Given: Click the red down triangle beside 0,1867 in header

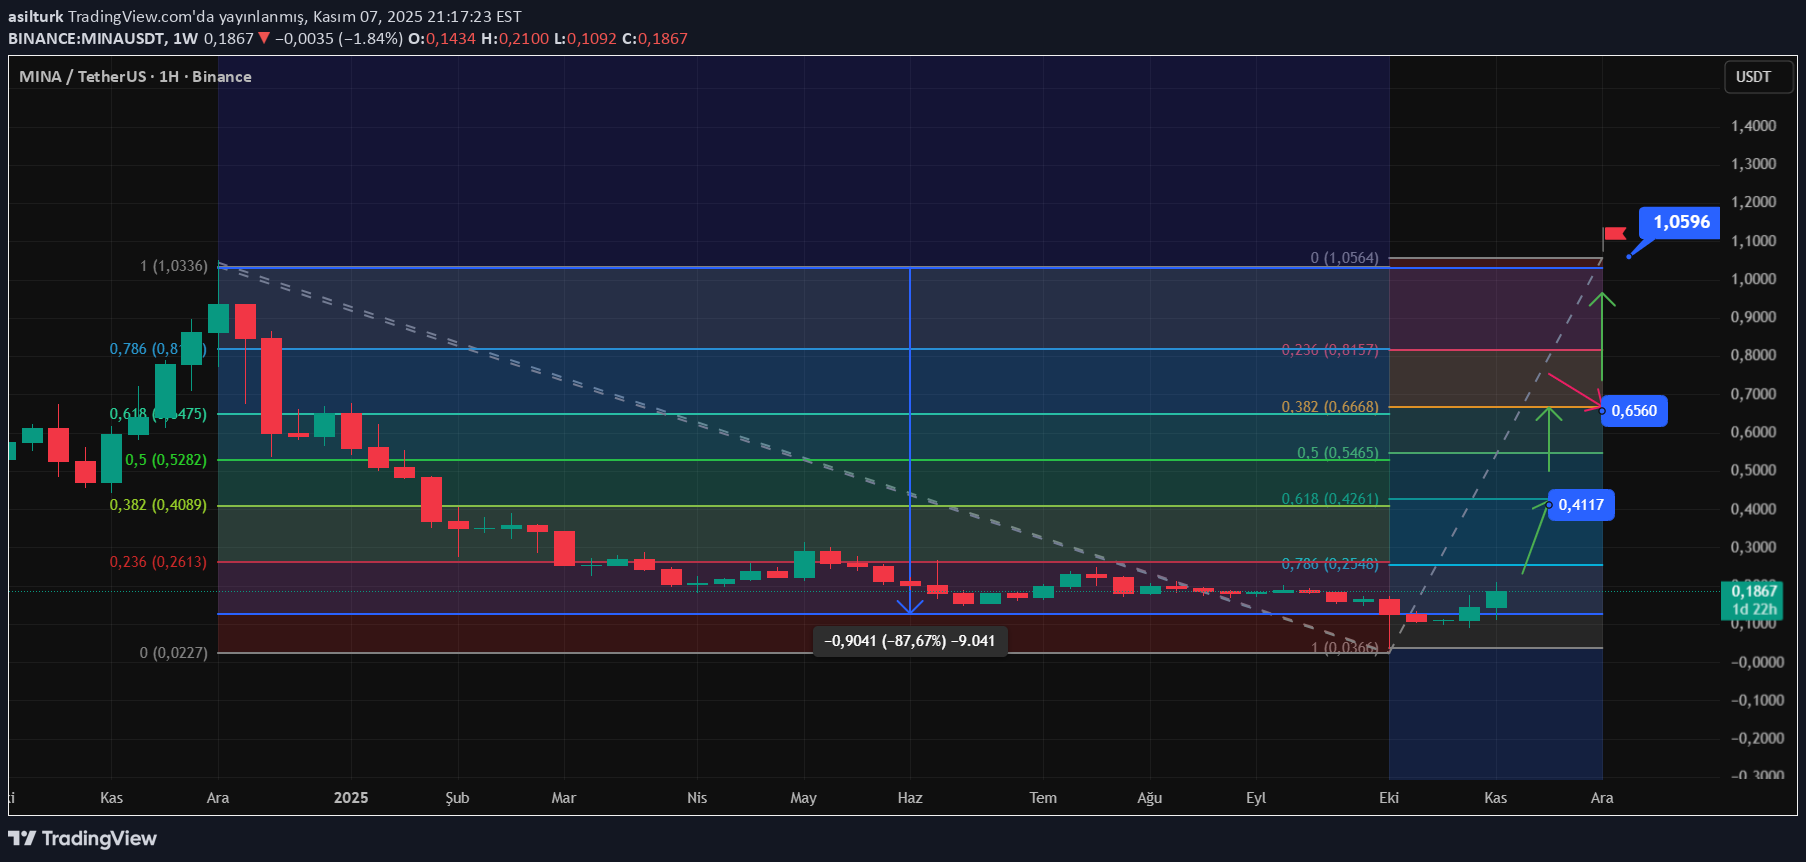Looking at the screenshot, I should click(x=264, y=38).
